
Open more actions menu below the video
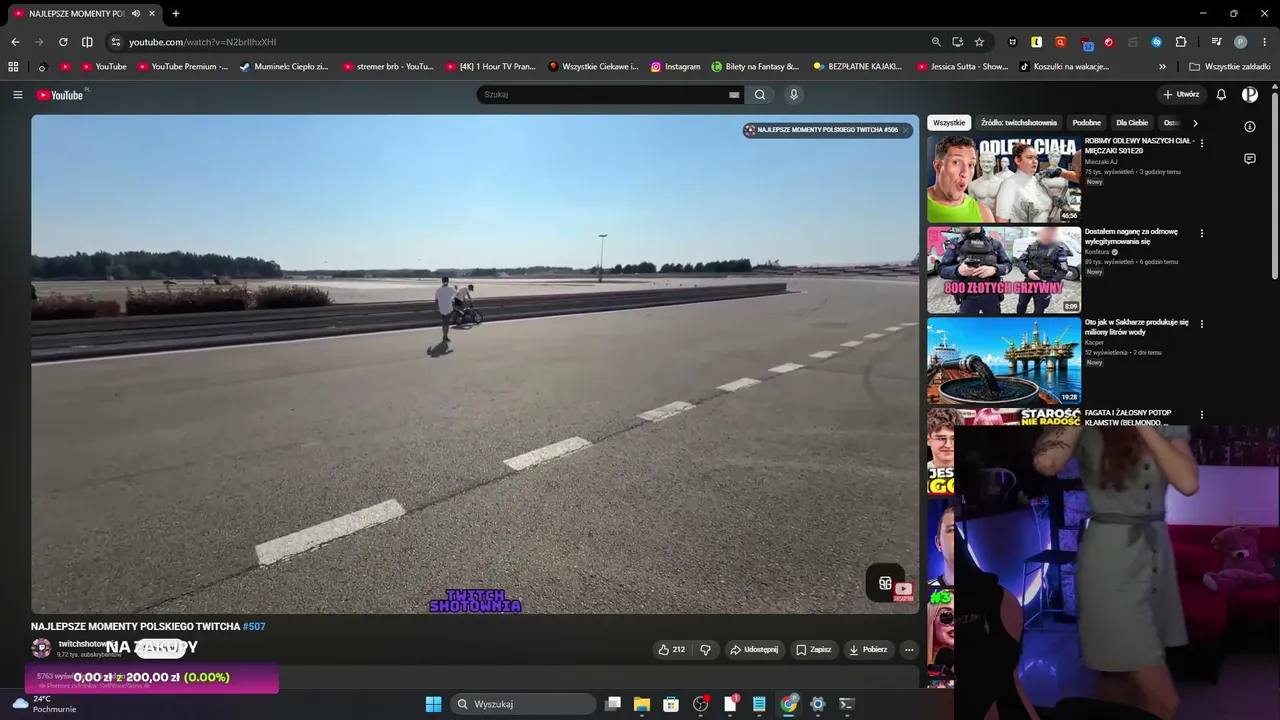(x=909, y=650)
